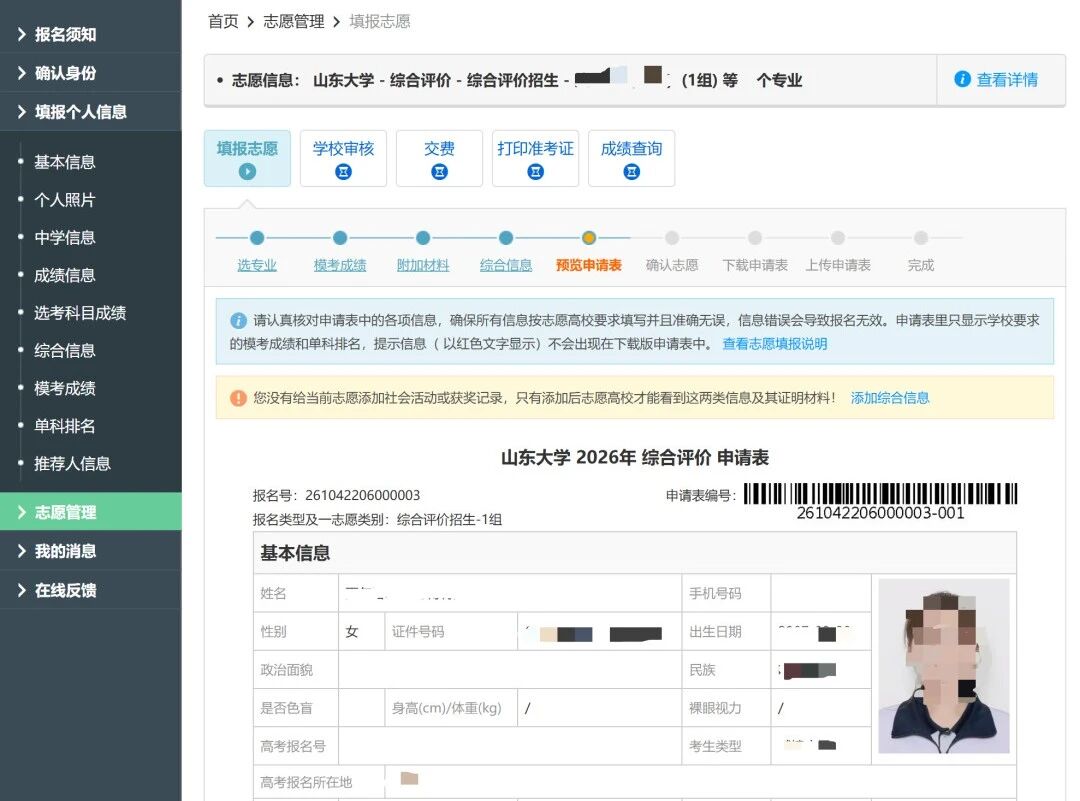Click the gray progress dot above 确认志愿
Viewport: 1080px width, 801px height.
(672, 238)
